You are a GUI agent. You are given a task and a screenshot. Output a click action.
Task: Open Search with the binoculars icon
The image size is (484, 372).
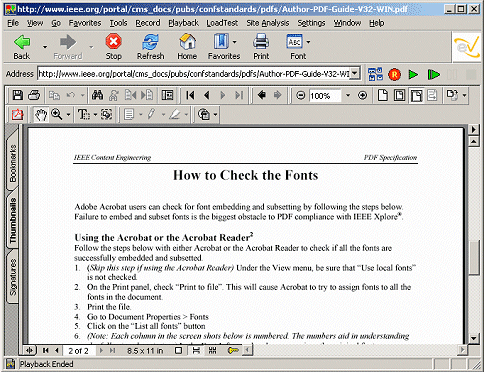(97, 96)
